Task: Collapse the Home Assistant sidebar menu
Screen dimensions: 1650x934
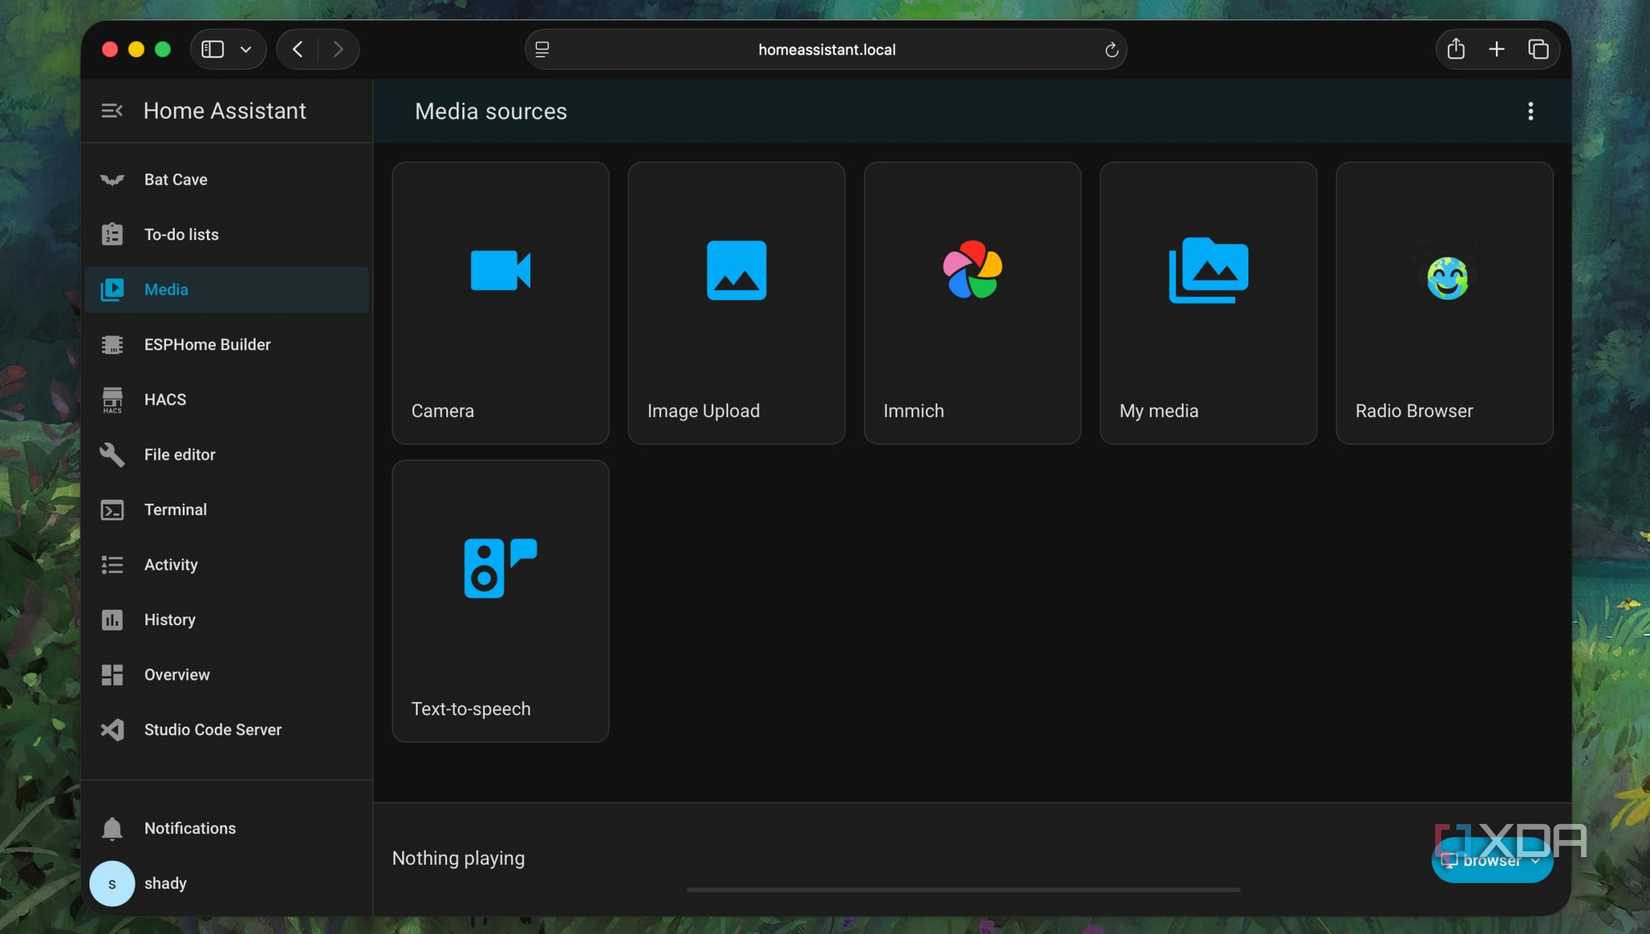Action: coord(112,111)
